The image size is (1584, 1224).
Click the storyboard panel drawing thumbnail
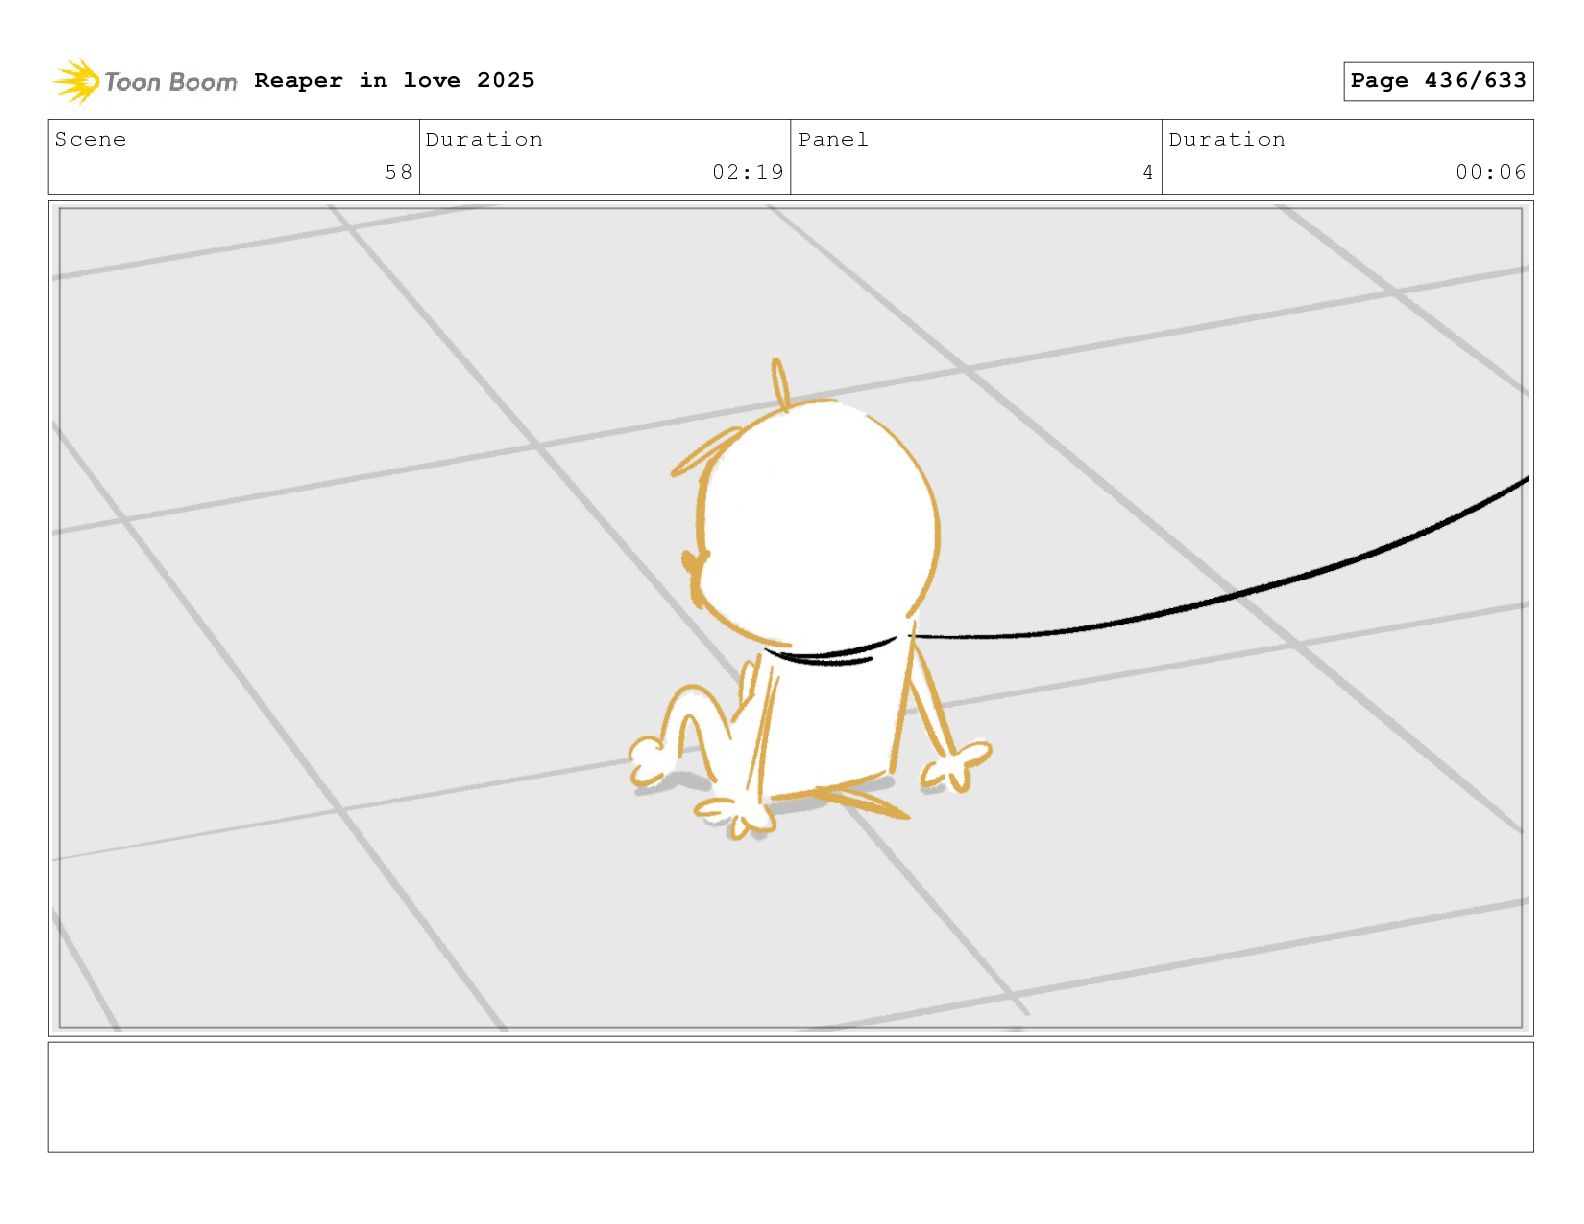[x=791, y=618]
